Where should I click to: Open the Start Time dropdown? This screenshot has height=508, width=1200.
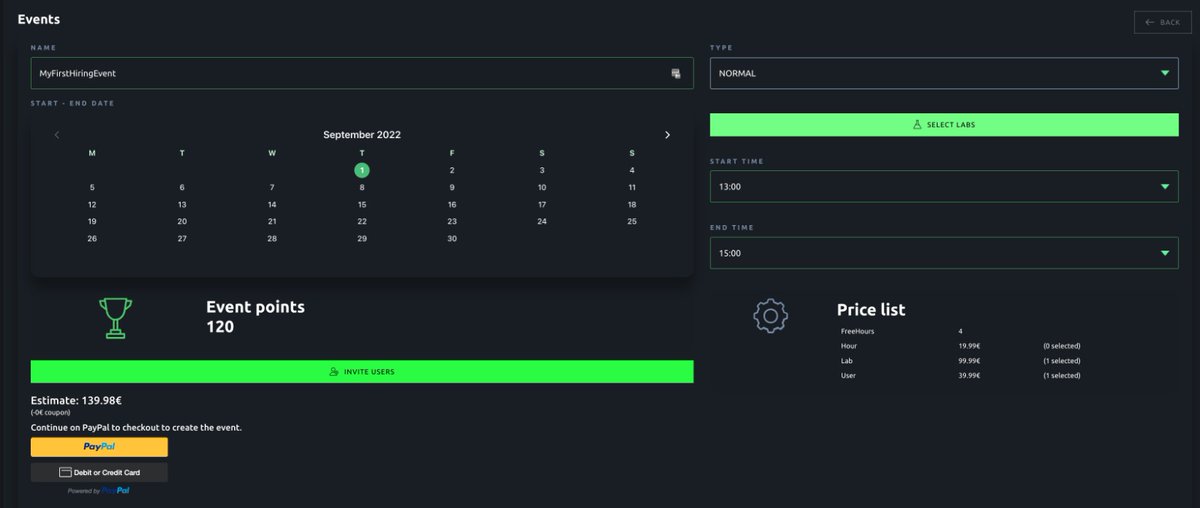pos(944,186)
